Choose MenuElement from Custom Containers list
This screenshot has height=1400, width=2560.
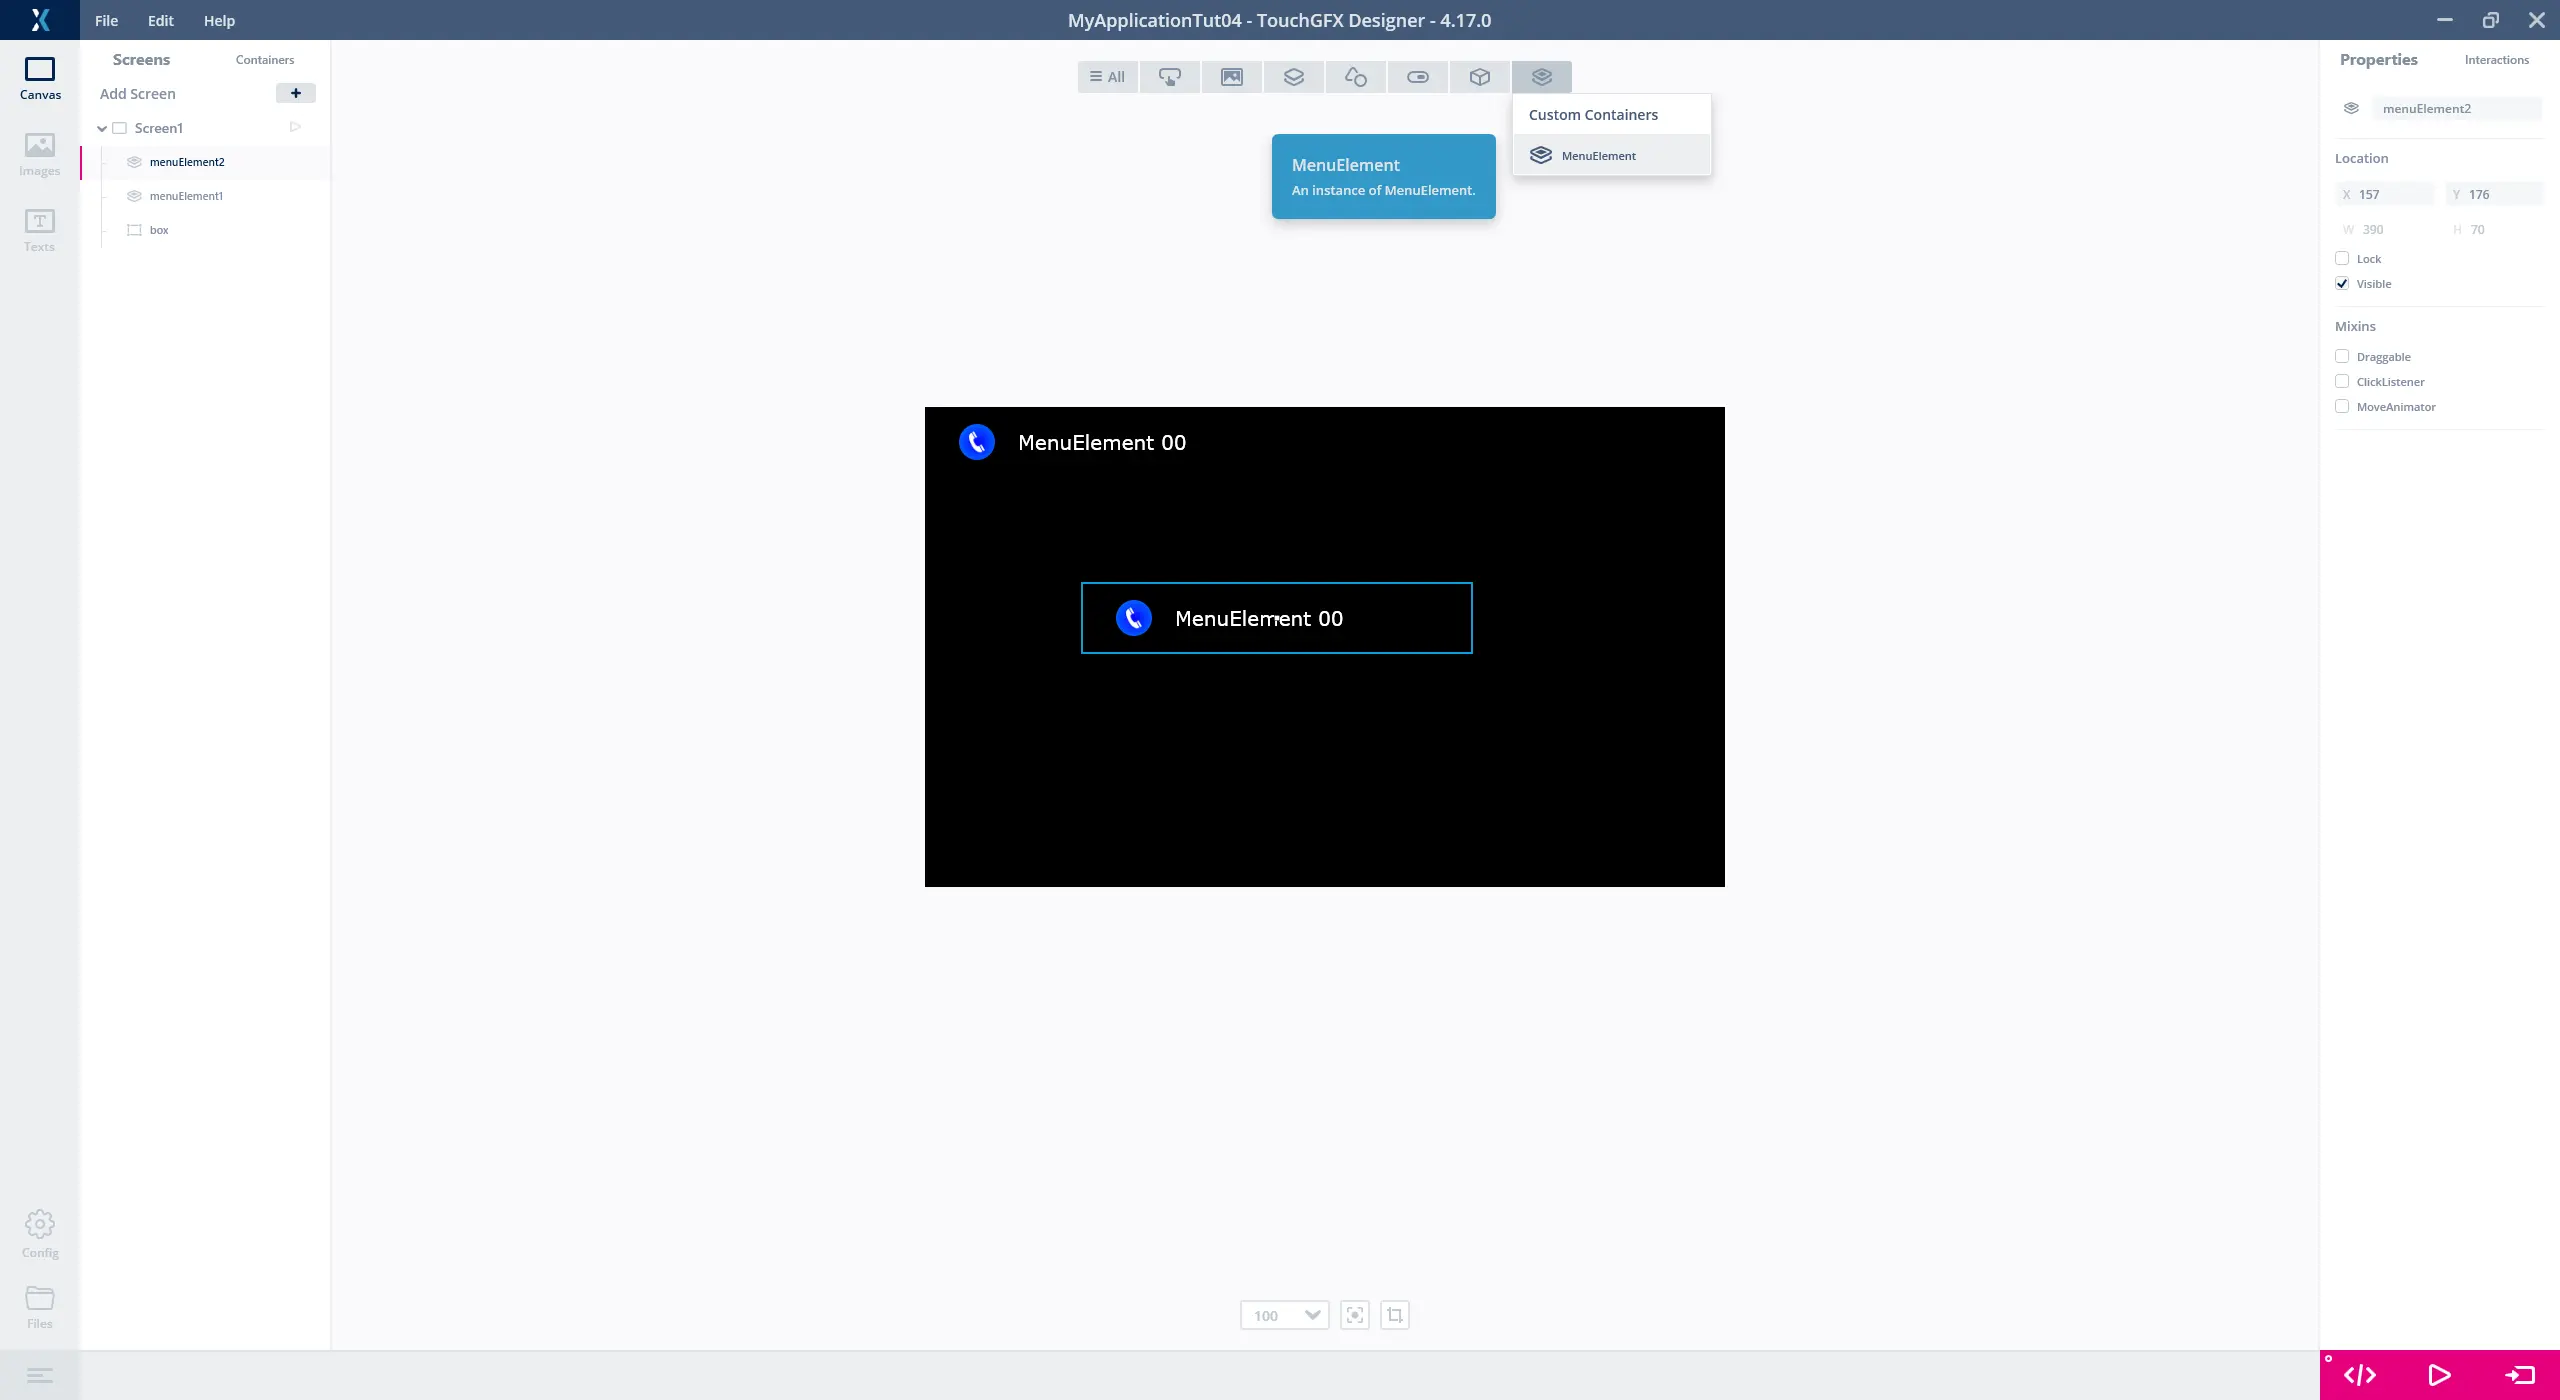[1598, 156]
